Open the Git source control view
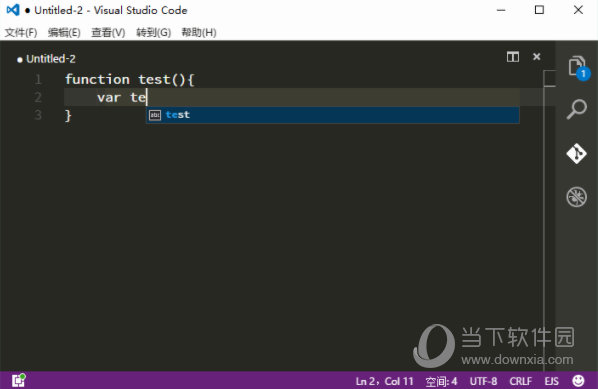Image resolution: width=598 pixels, height=389 pixels. tap(577, 153)
